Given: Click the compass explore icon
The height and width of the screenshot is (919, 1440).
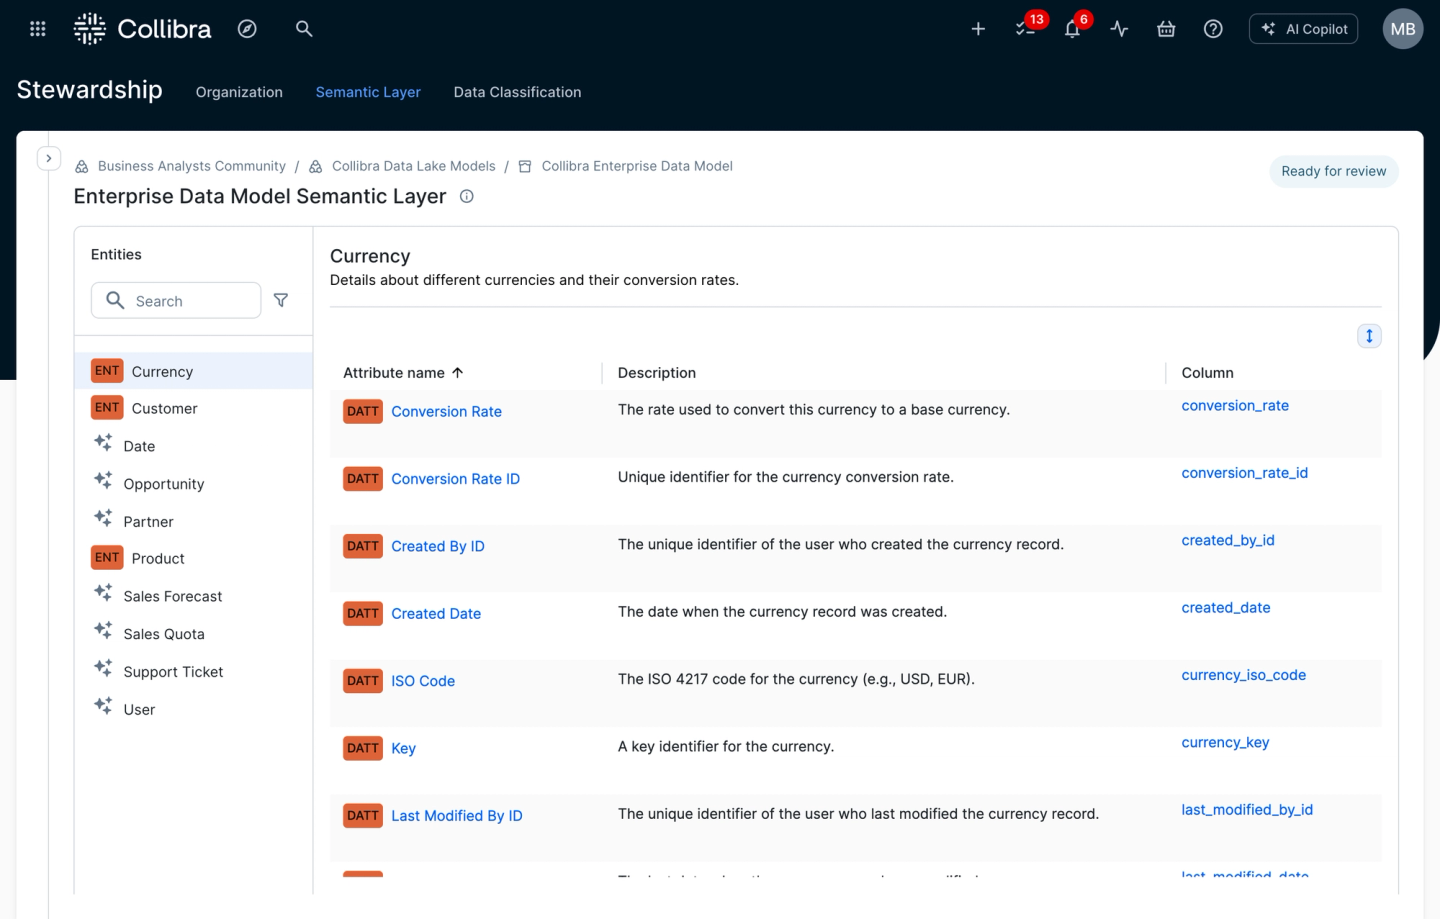Looking at the screenshot, I should click(247, 29).
